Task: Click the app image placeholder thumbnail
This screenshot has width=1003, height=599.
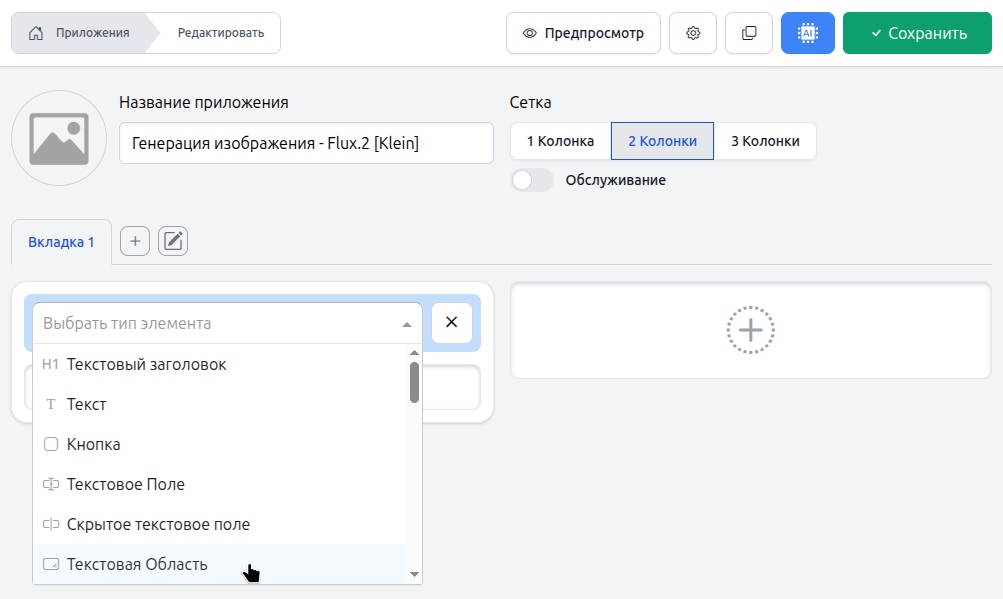Action: [x=59, y=138]
